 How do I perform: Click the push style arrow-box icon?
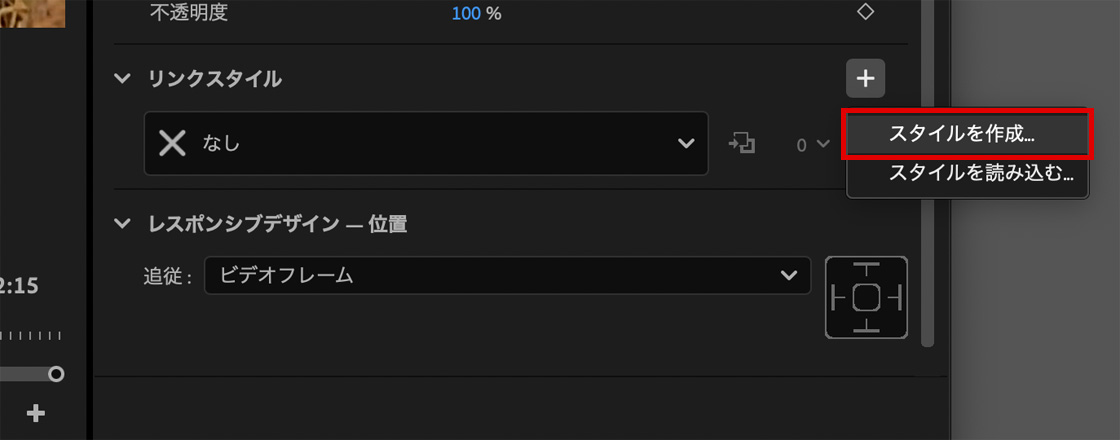pos(742,144)
